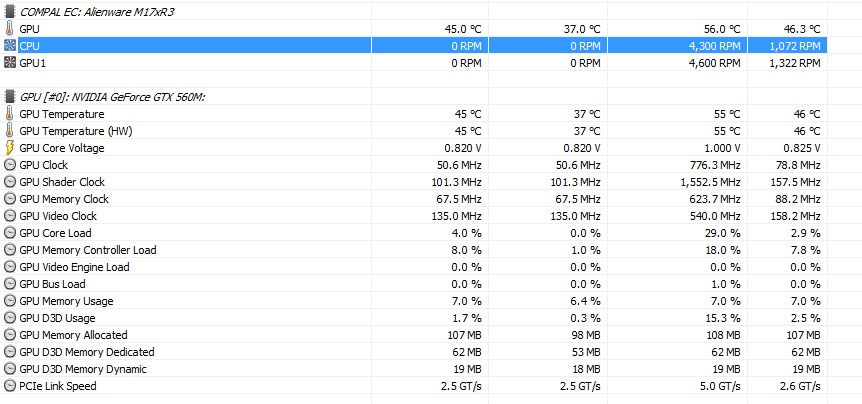The height and width of the screenshot is (404, 862).
Task: Select the GPU Memory Controller Load row
Action: coord(88,250)
